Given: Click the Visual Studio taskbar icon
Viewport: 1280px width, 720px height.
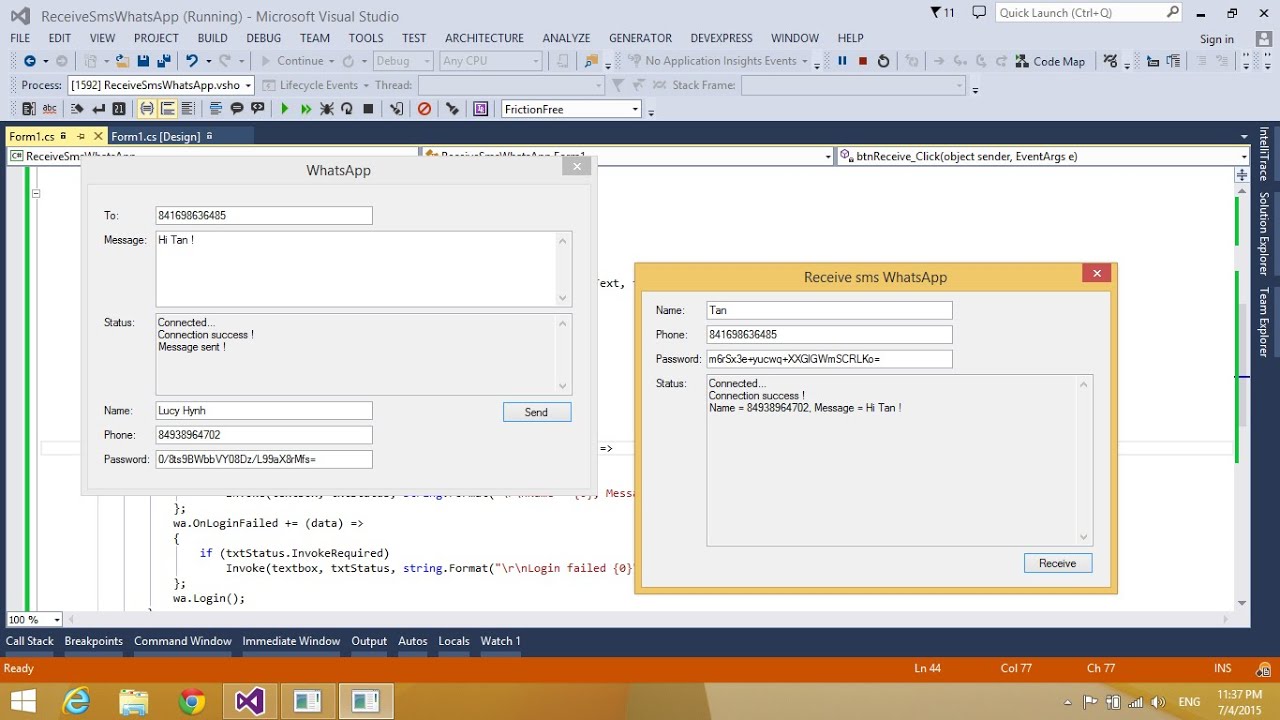Looking at the screenshot, I should click(250, 702).
